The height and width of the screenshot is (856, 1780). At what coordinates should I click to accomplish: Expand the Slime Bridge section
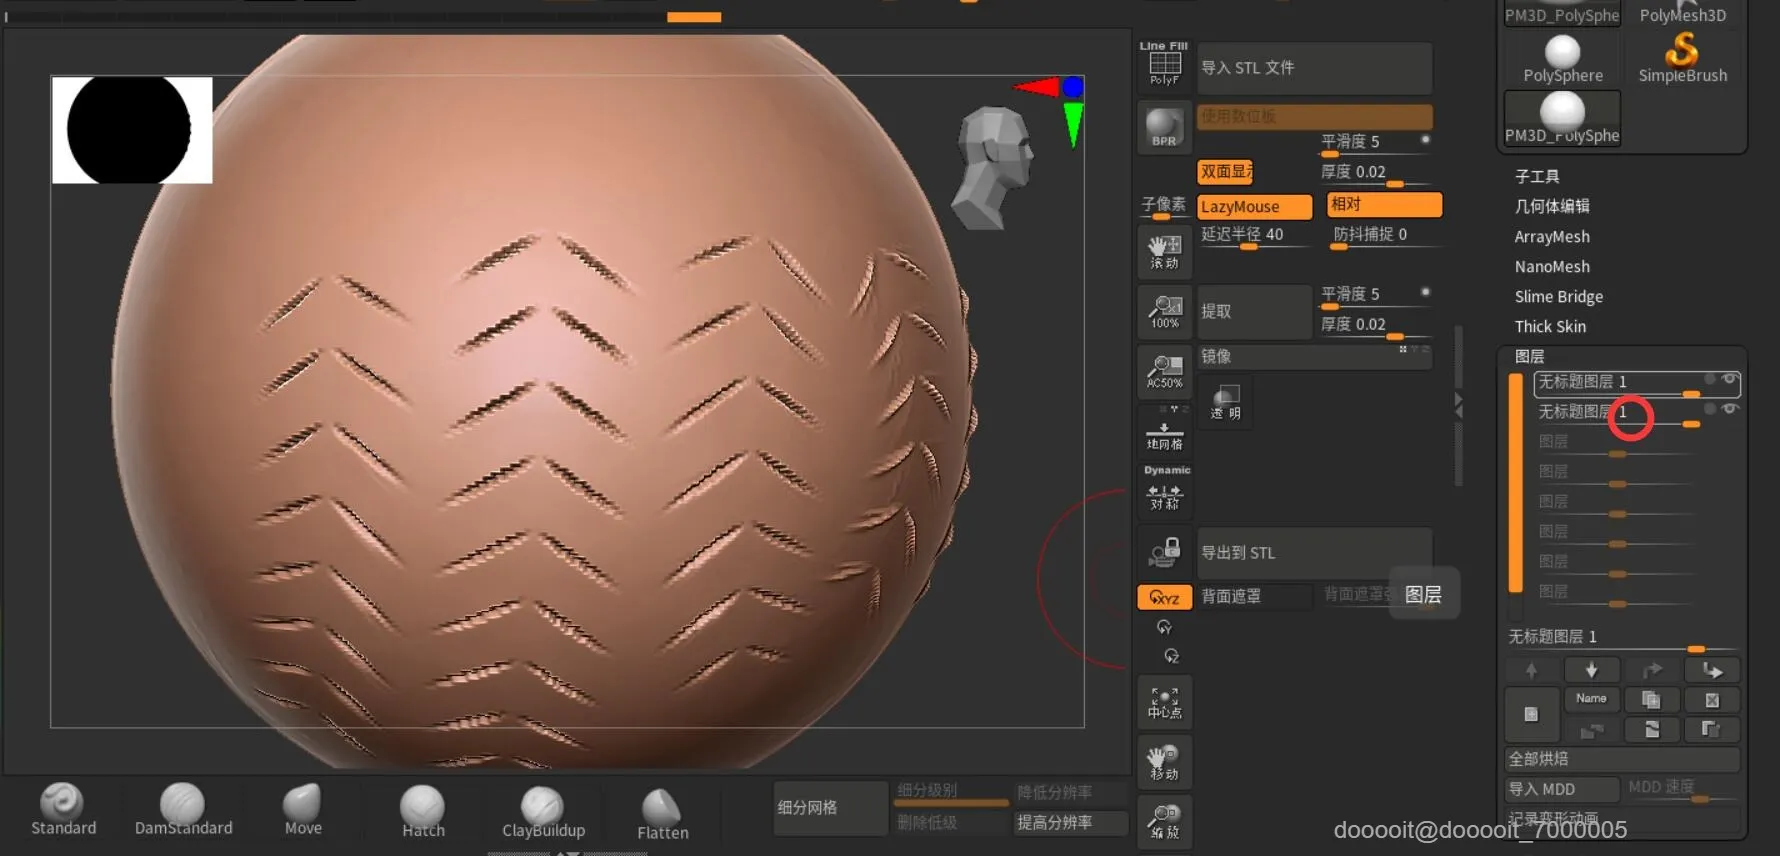(1559, 297)
